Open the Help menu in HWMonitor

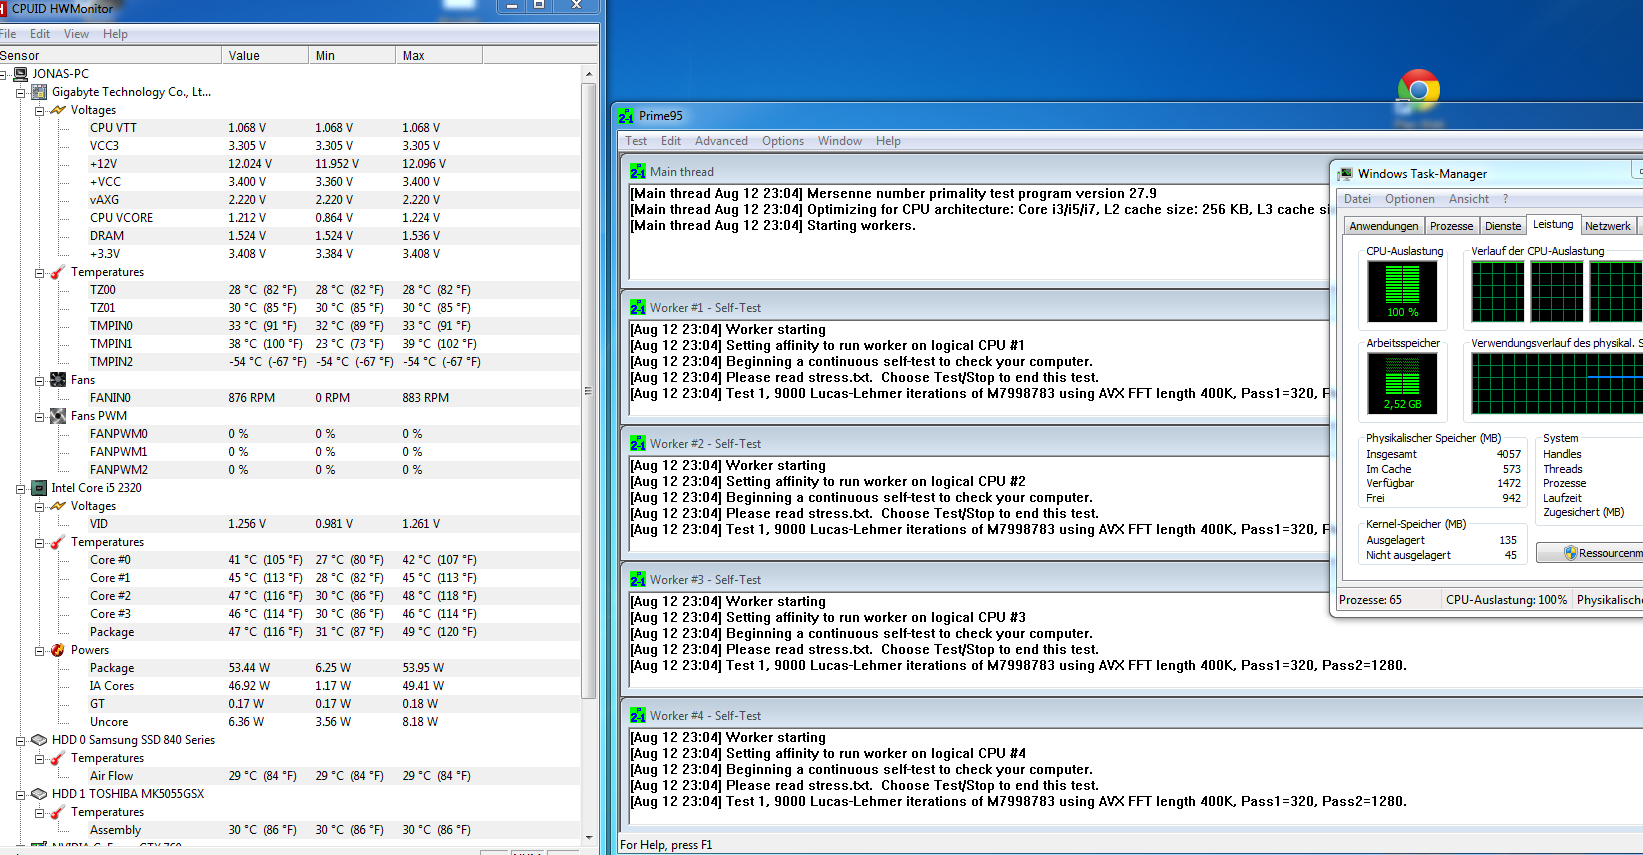click(115, 34)
